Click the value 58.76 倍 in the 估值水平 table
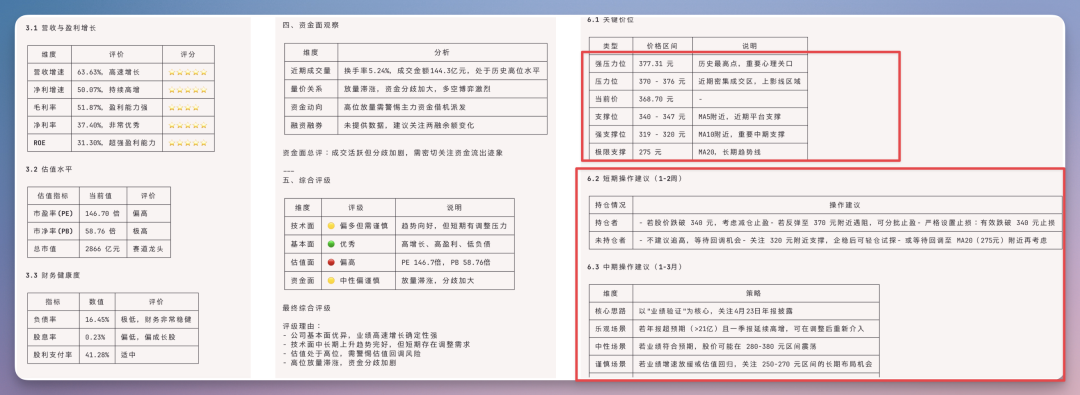Viewport: 1080px width, 395px height. 99,231
